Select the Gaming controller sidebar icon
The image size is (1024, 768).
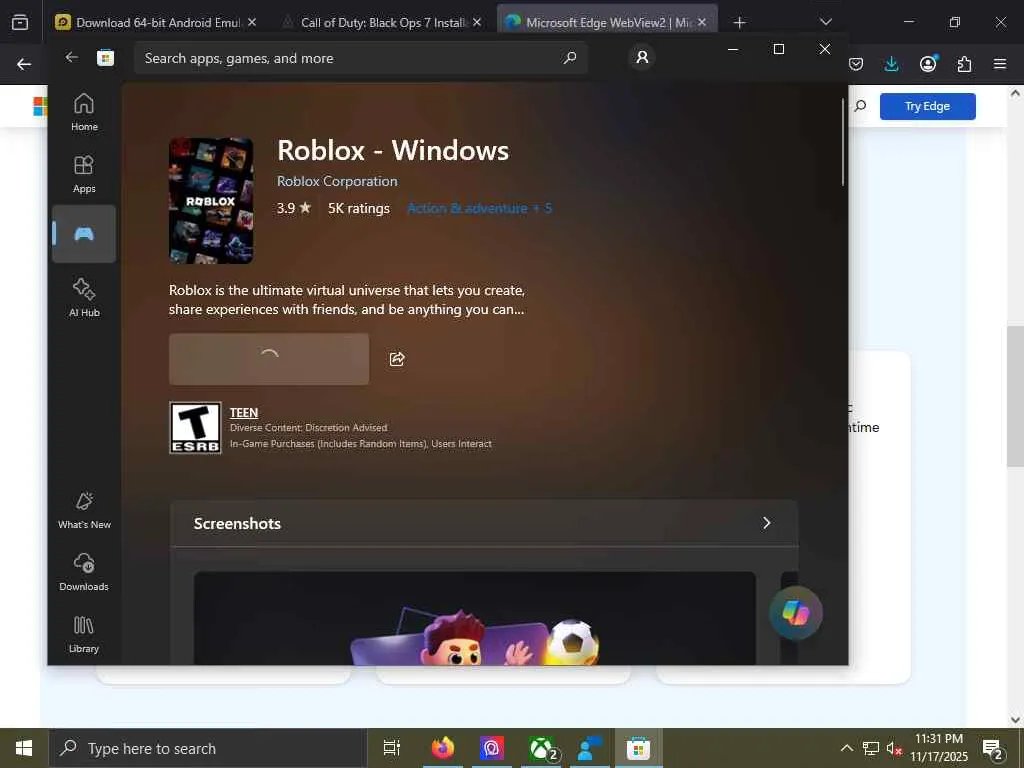(84, 234)
